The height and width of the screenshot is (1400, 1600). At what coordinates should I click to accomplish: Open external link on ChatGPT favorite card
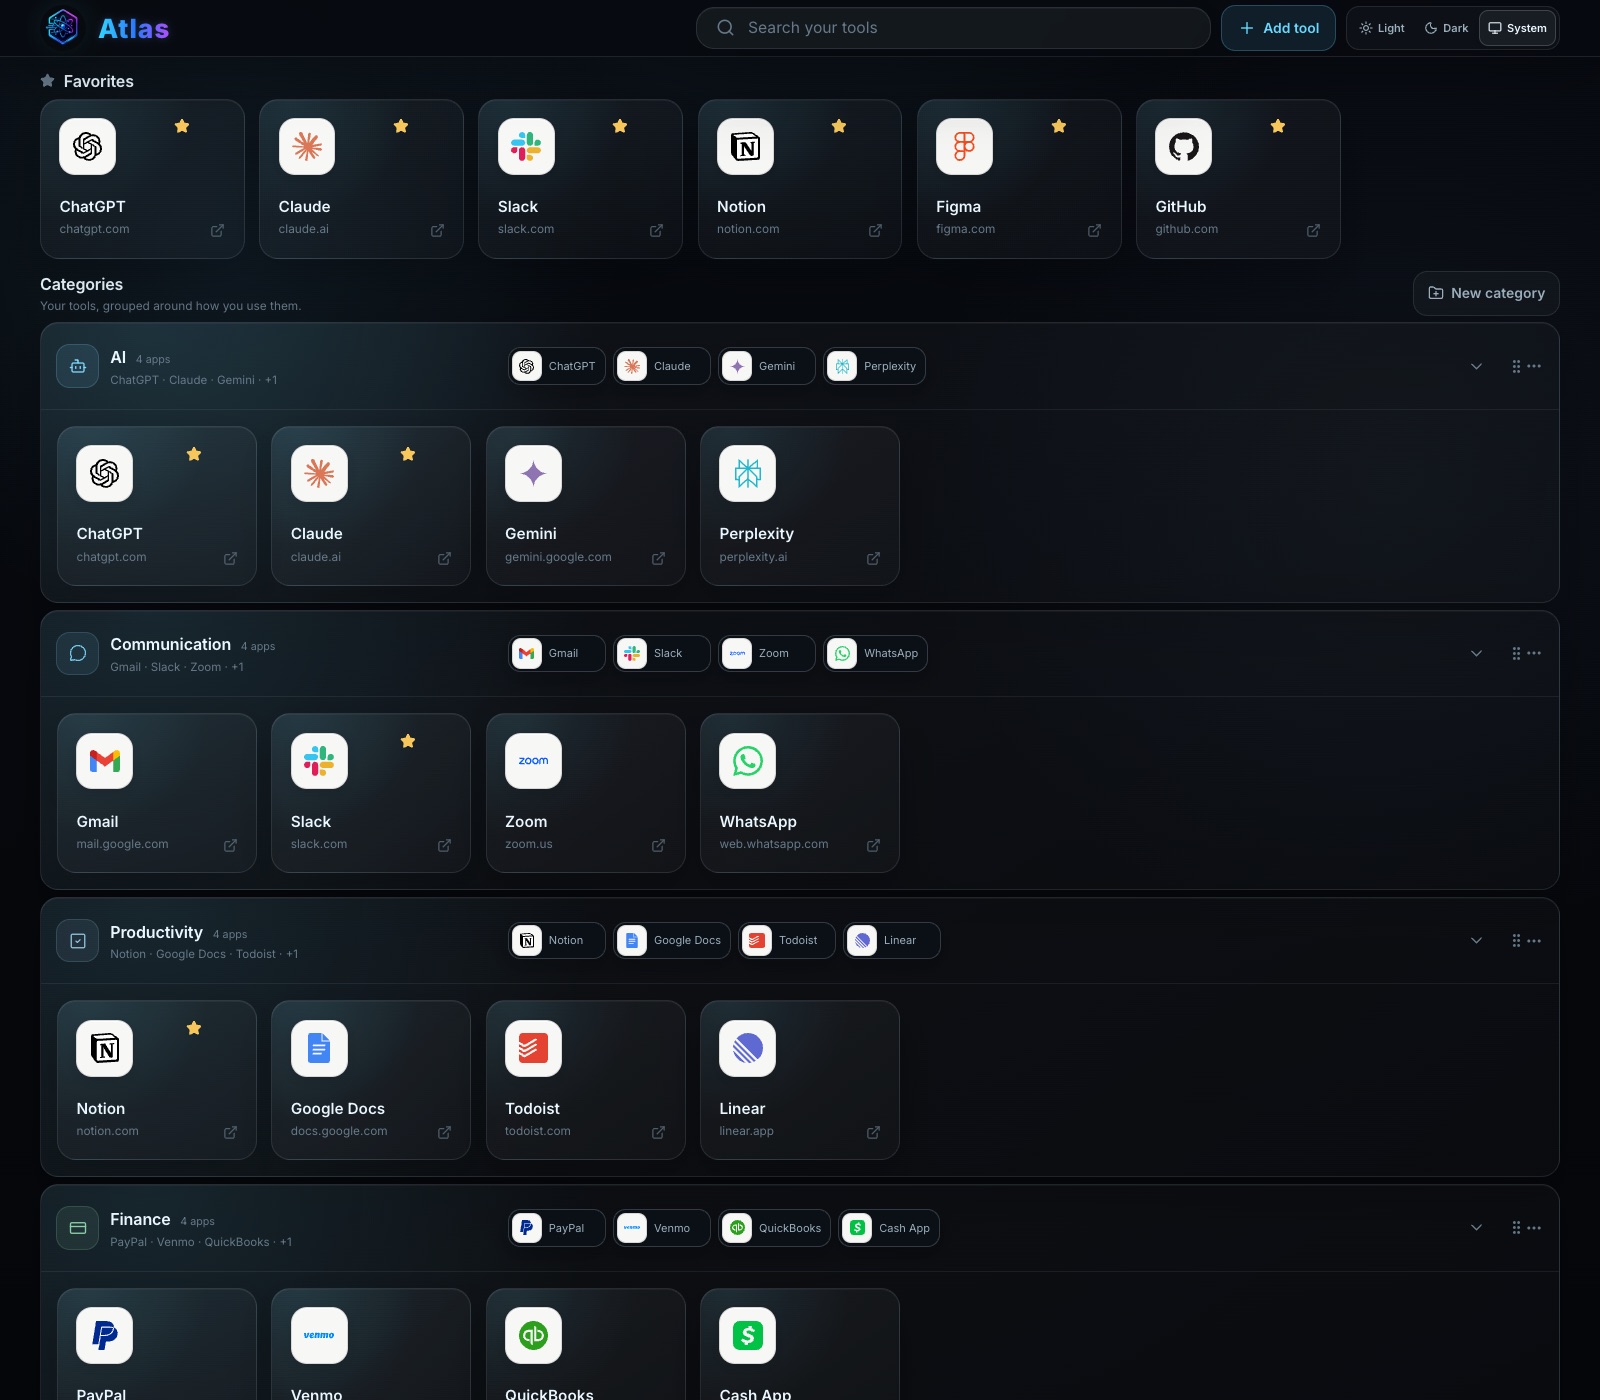click(x=217, y=230)
